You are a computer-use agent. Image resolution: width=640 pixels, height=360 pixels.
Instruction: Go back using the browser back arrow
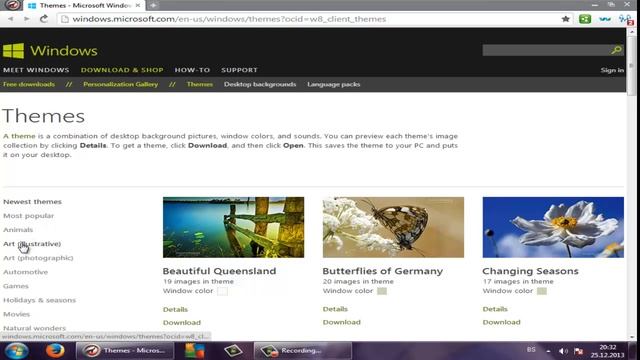[x=10, y=19]
